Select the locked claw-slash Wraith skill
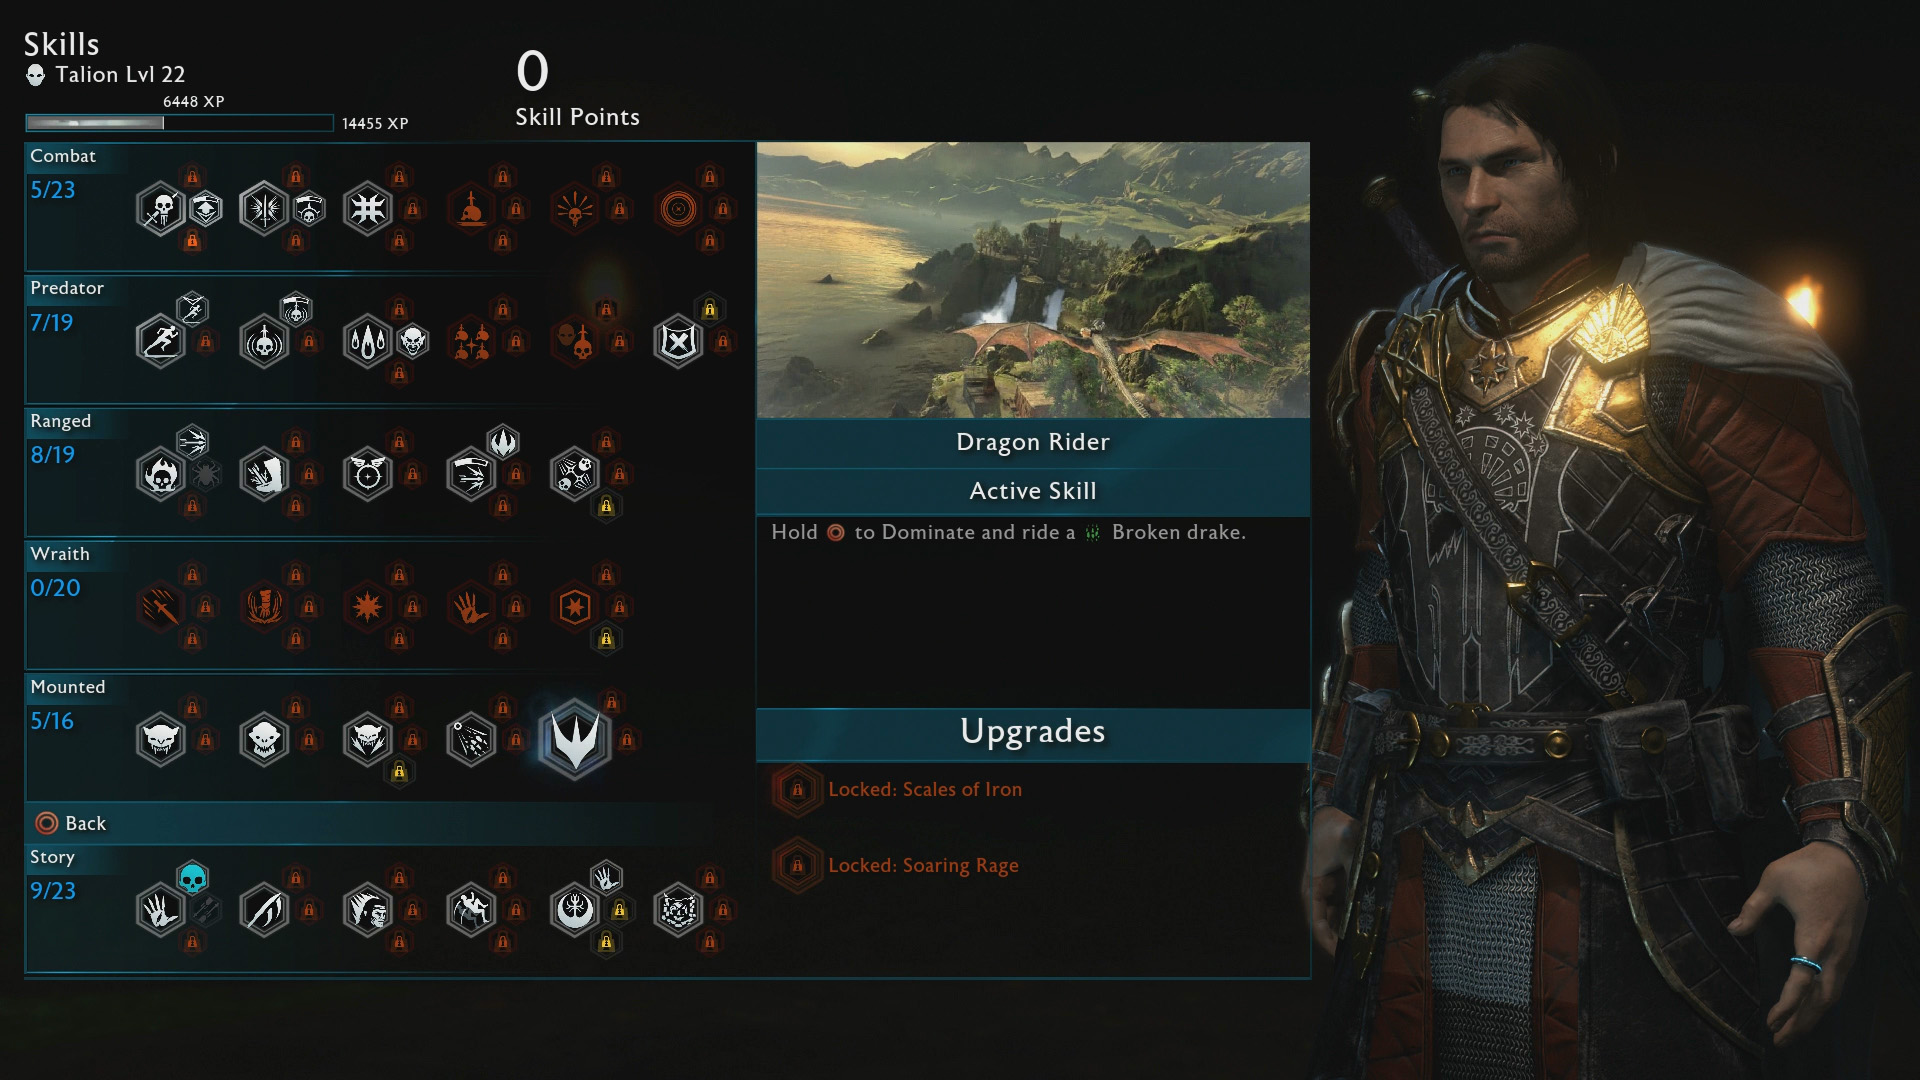Screen dimensions: 1920x1080 pos(161,607)
